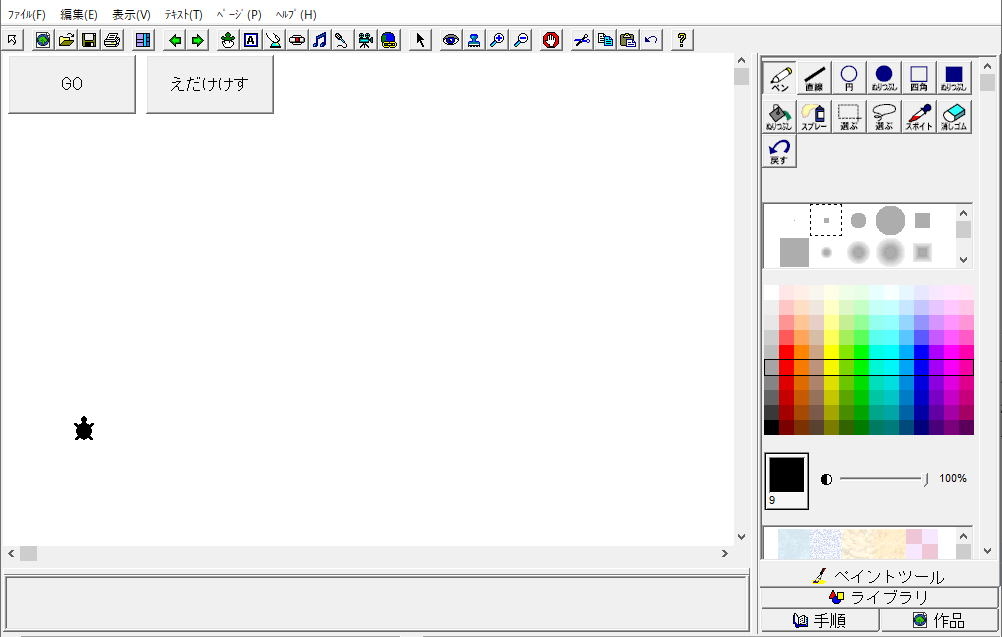Image resolution: width=1002 pixels, height=637 pixels.
Task: Pick the スポイト (eyedropper) tool
Action: click(919, 118)
